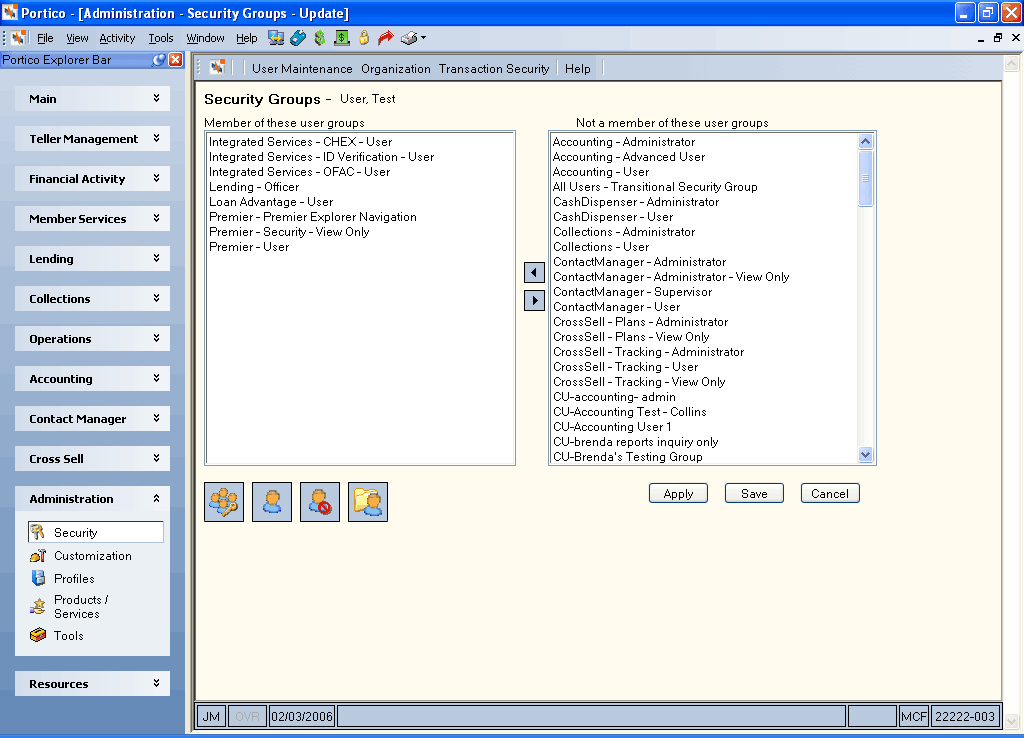Close the Portico Explorer Bar

click(x=176, y=60)
